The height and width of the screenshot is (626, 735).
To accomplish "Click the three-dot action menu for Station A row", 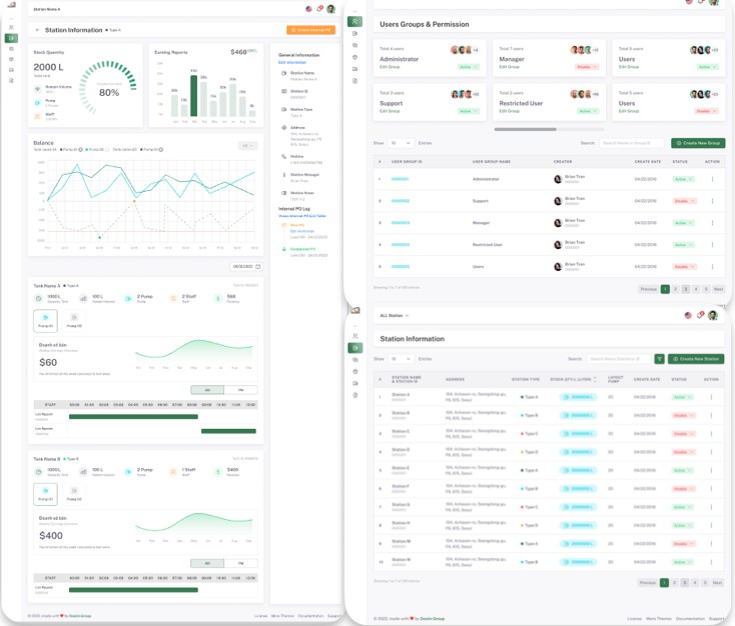I will pyautogui.click(x=712, y=396).
